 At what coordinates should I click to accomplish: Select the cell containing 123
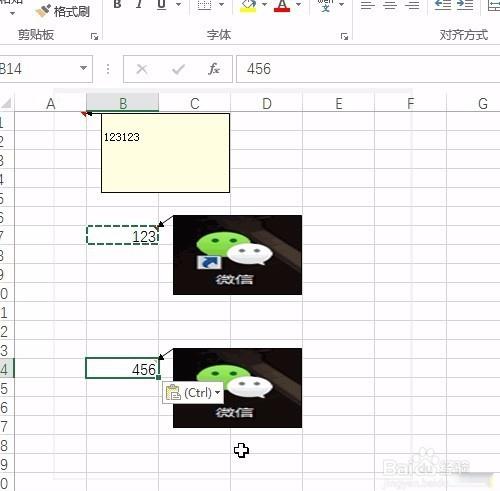(123, 235)
